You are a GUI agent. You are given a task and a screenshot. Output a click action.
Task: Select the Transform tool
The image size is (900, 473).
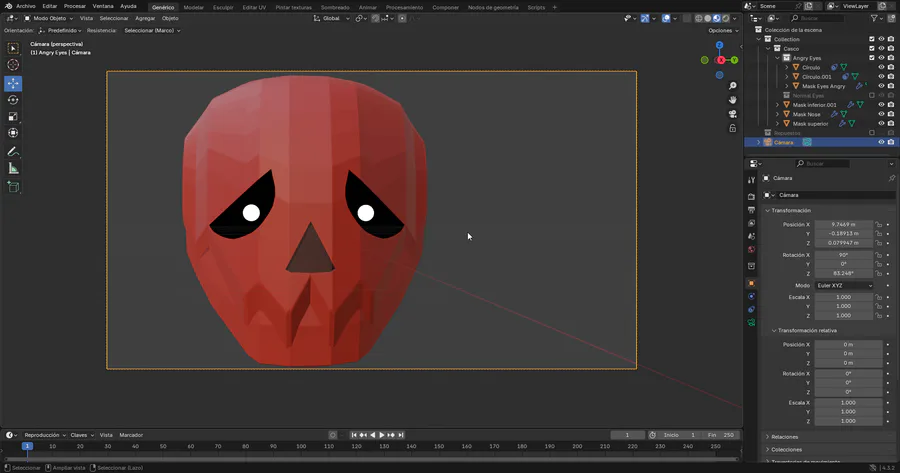(x=13, y=133)
